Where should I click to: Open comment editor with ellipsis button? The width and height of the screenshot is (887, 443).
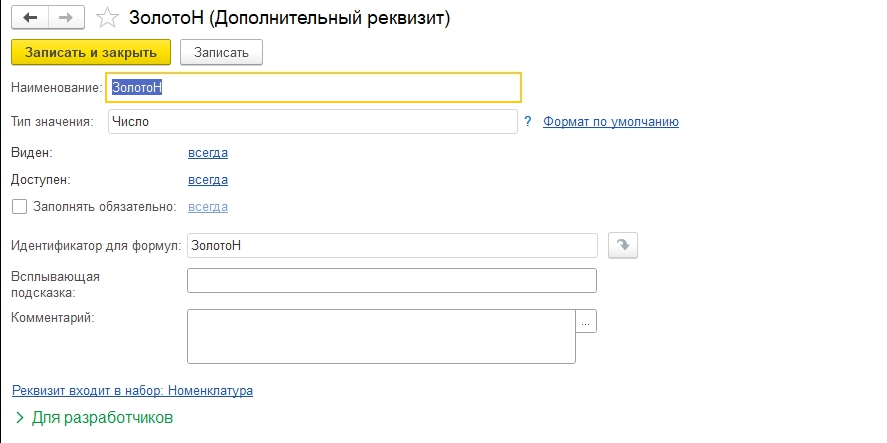586,321
